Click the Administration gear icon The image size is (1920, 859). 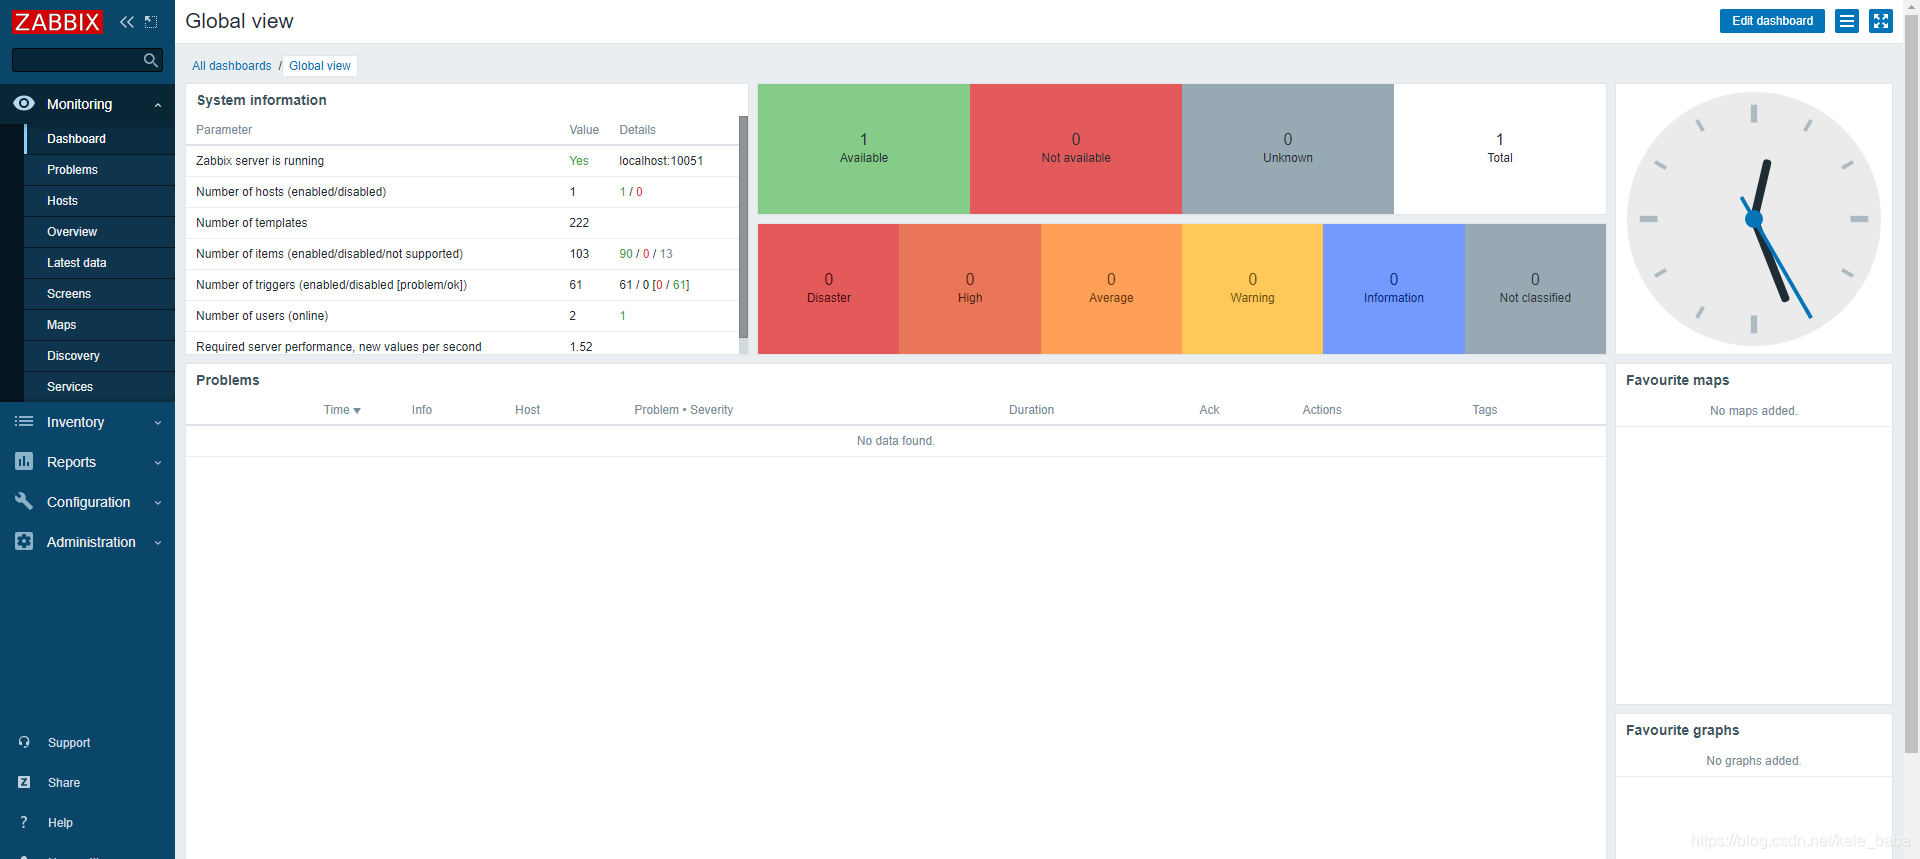(24, 541)
